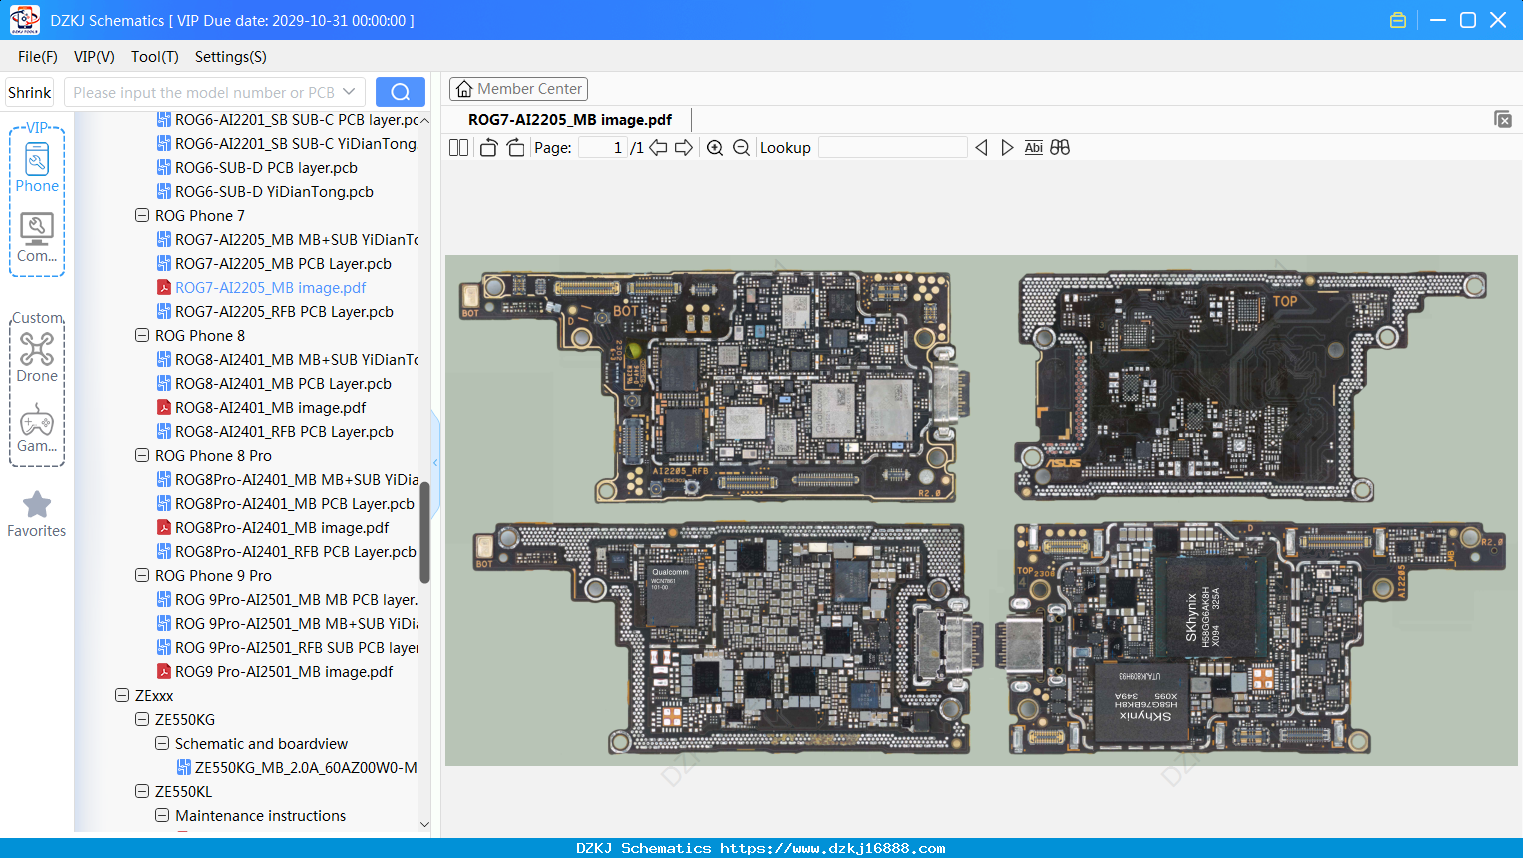Find previous lookup match
The width and height of the screenshot is (1523, 858).
[981, 148]
